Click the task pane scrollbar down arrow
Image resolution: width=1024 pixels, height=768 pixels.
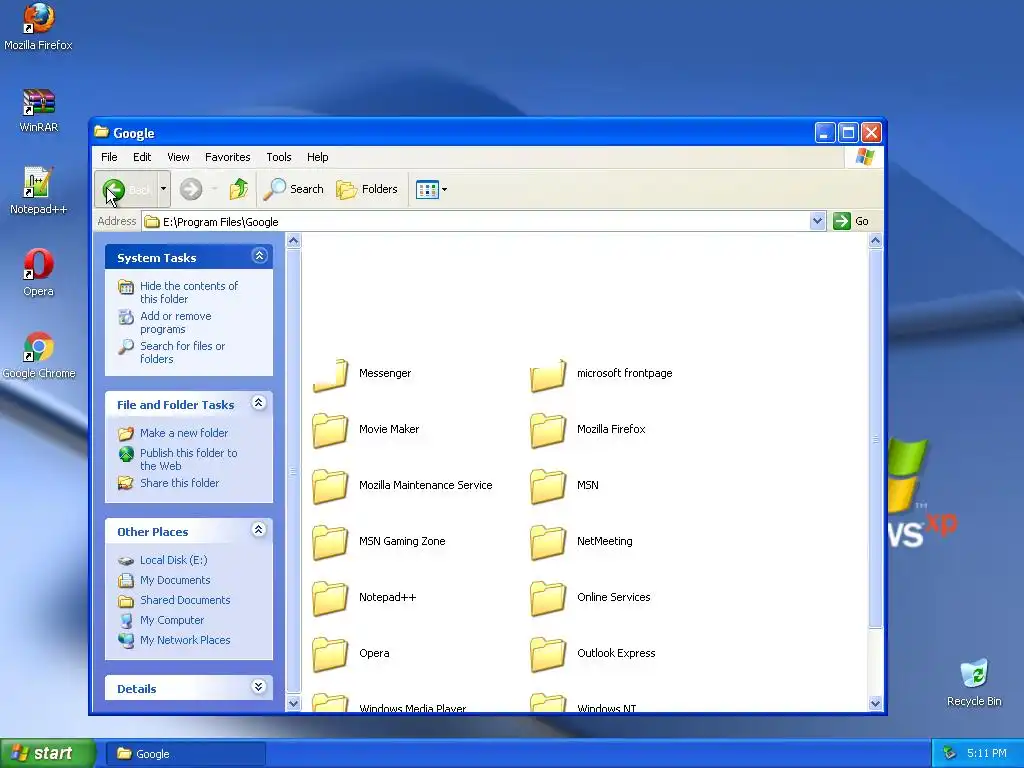coord(293,703)
